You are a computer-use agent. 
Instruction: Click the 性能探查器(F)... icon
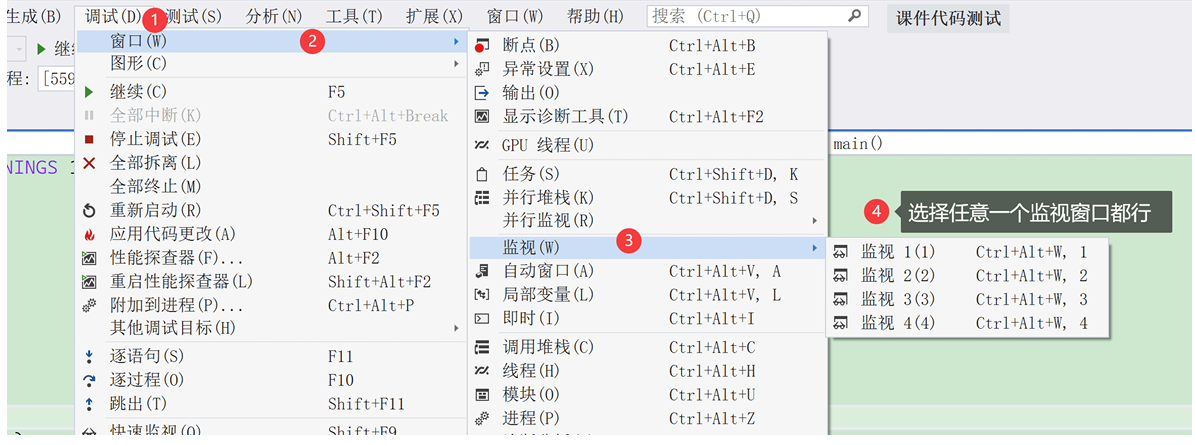tap(89, 258)
